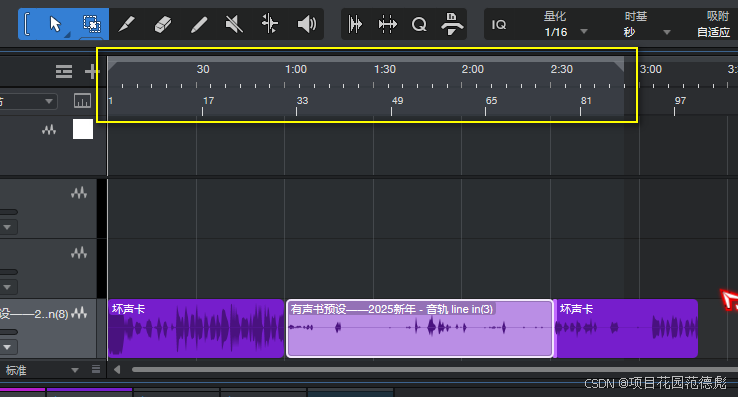Click the 1:00 ruler mark
The height and width of the screenshot is (397, 738).
pos(296,69)
